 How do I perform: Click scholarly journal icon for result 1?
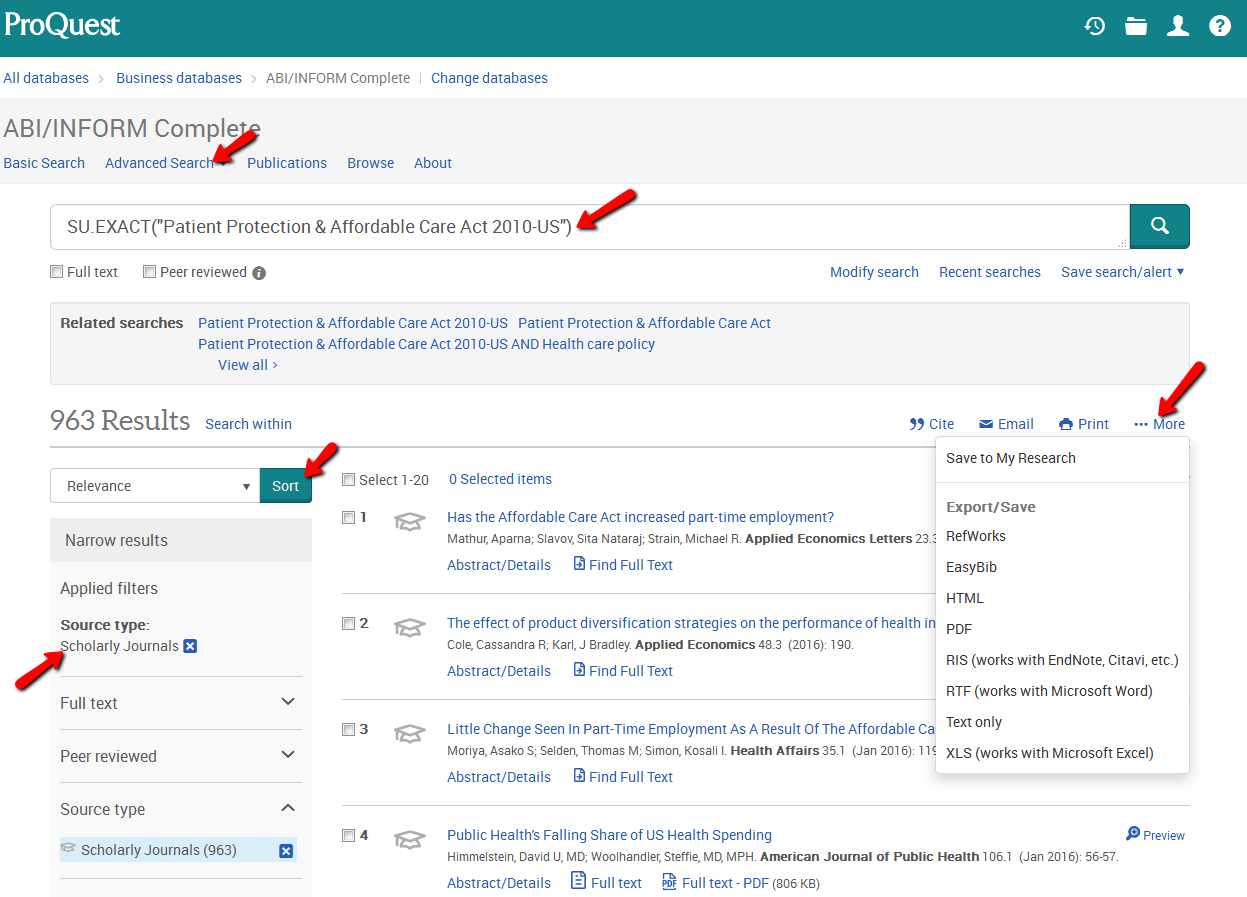point(409,522)
